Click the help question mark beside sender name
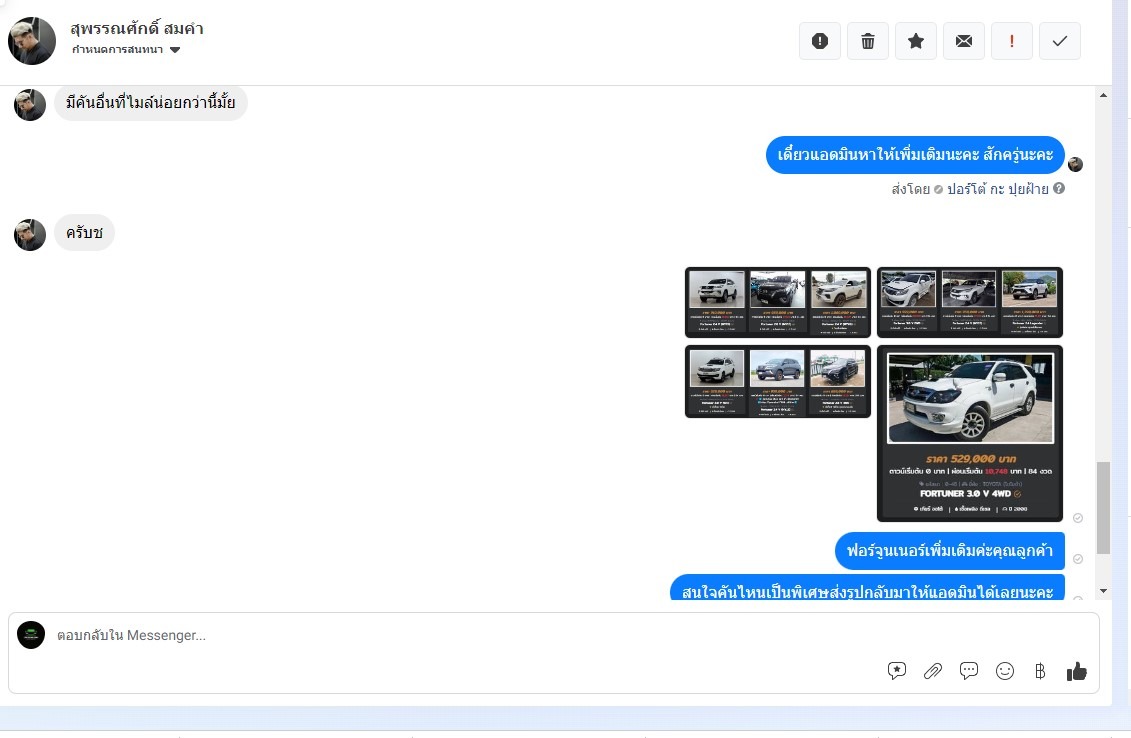The width and height of the screenshot is (1131, 738). 1059,188
